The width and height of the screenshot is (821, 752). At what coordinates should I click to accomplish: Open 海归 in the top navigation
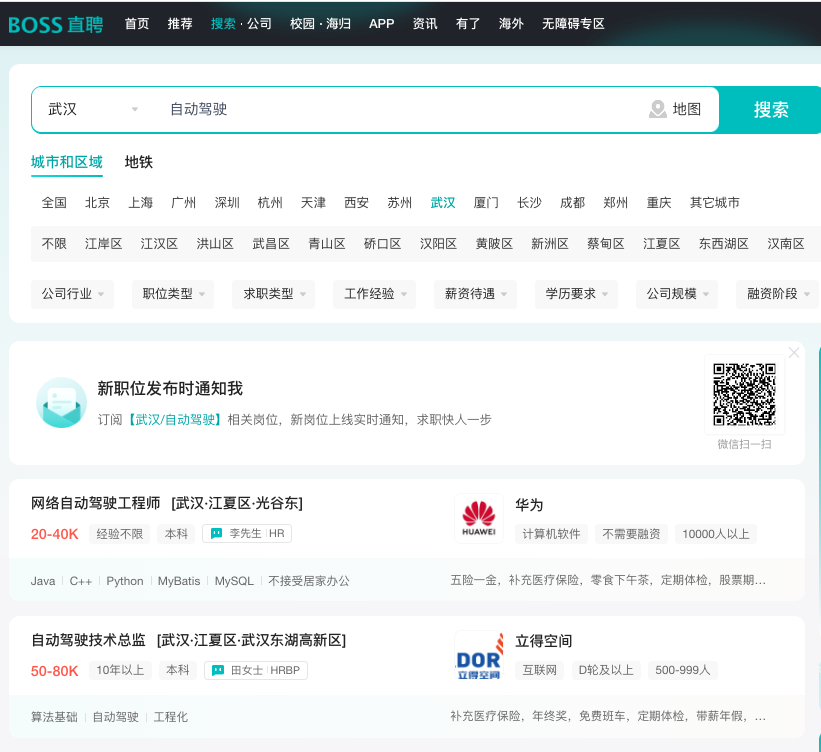click(339, 24)
